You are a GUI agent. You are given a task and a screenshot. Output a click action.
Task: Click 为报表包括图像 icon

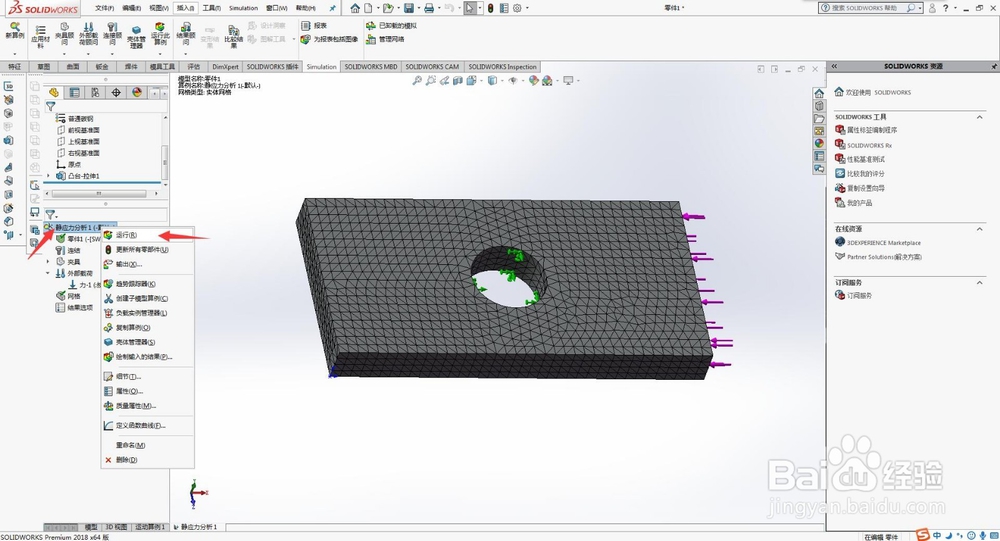[329, 40]
